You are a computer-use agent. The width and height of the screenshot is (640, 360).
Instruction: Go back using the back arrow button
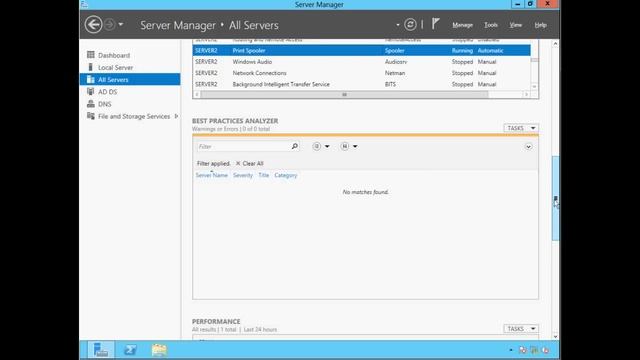pos(93,24)
